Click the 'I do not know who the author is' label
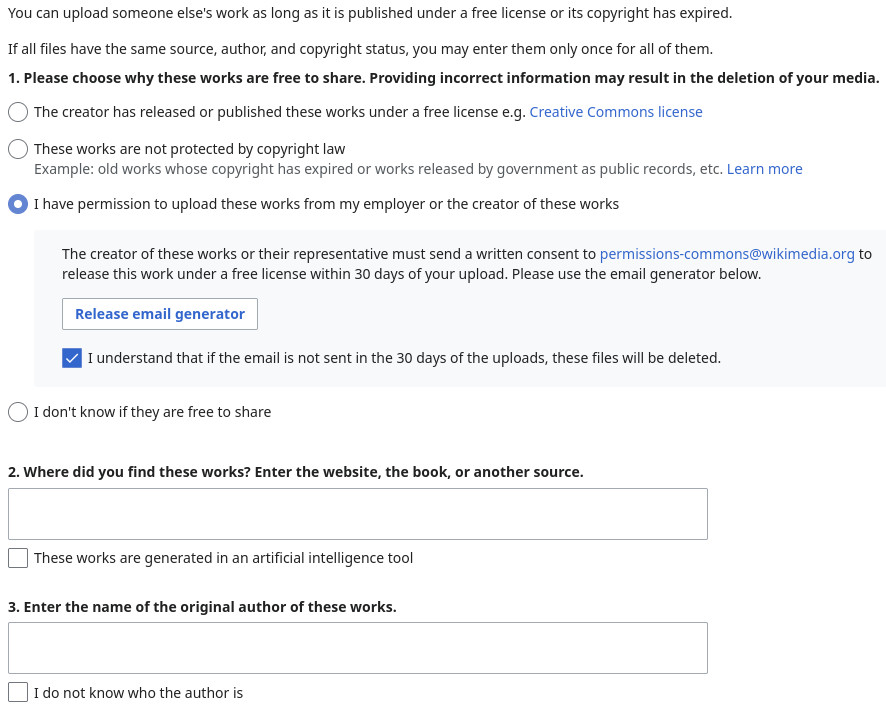Viewport: 886px width, 712px height. point(138,692)
